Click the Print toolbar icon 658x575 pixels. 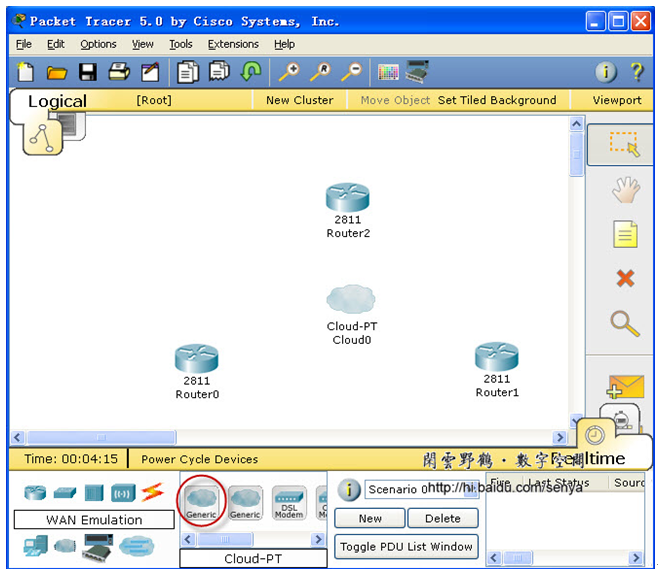[x=119, y=72]
